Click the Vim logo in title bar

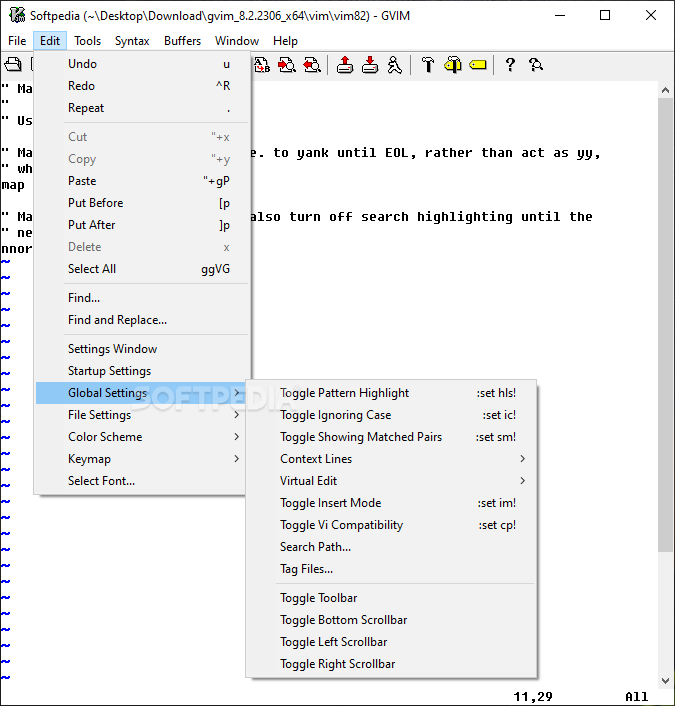pyautogui.click(x=17, y=15)
